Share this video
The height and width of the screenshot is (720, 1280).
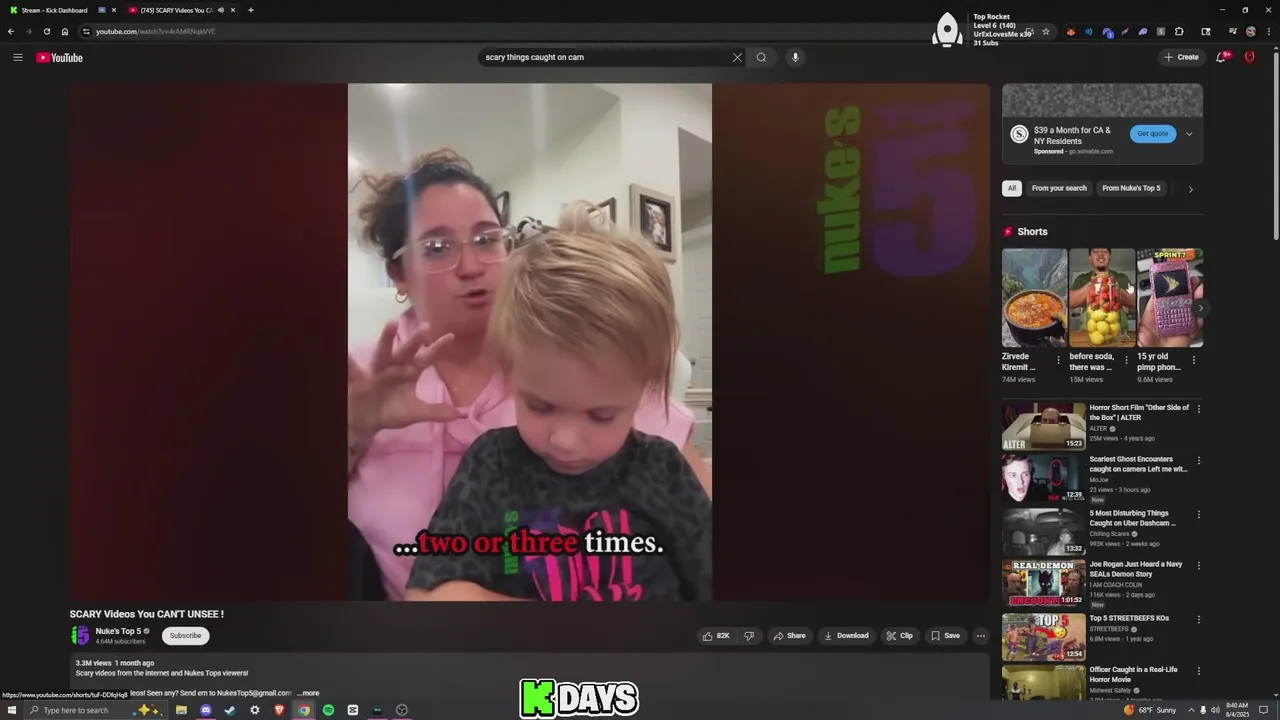pyautogui.click(x=789, y=635)
